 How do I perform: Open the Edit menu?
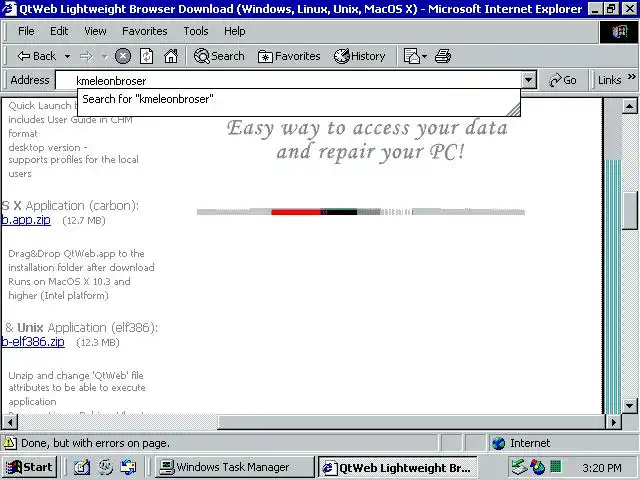[59, 31]
